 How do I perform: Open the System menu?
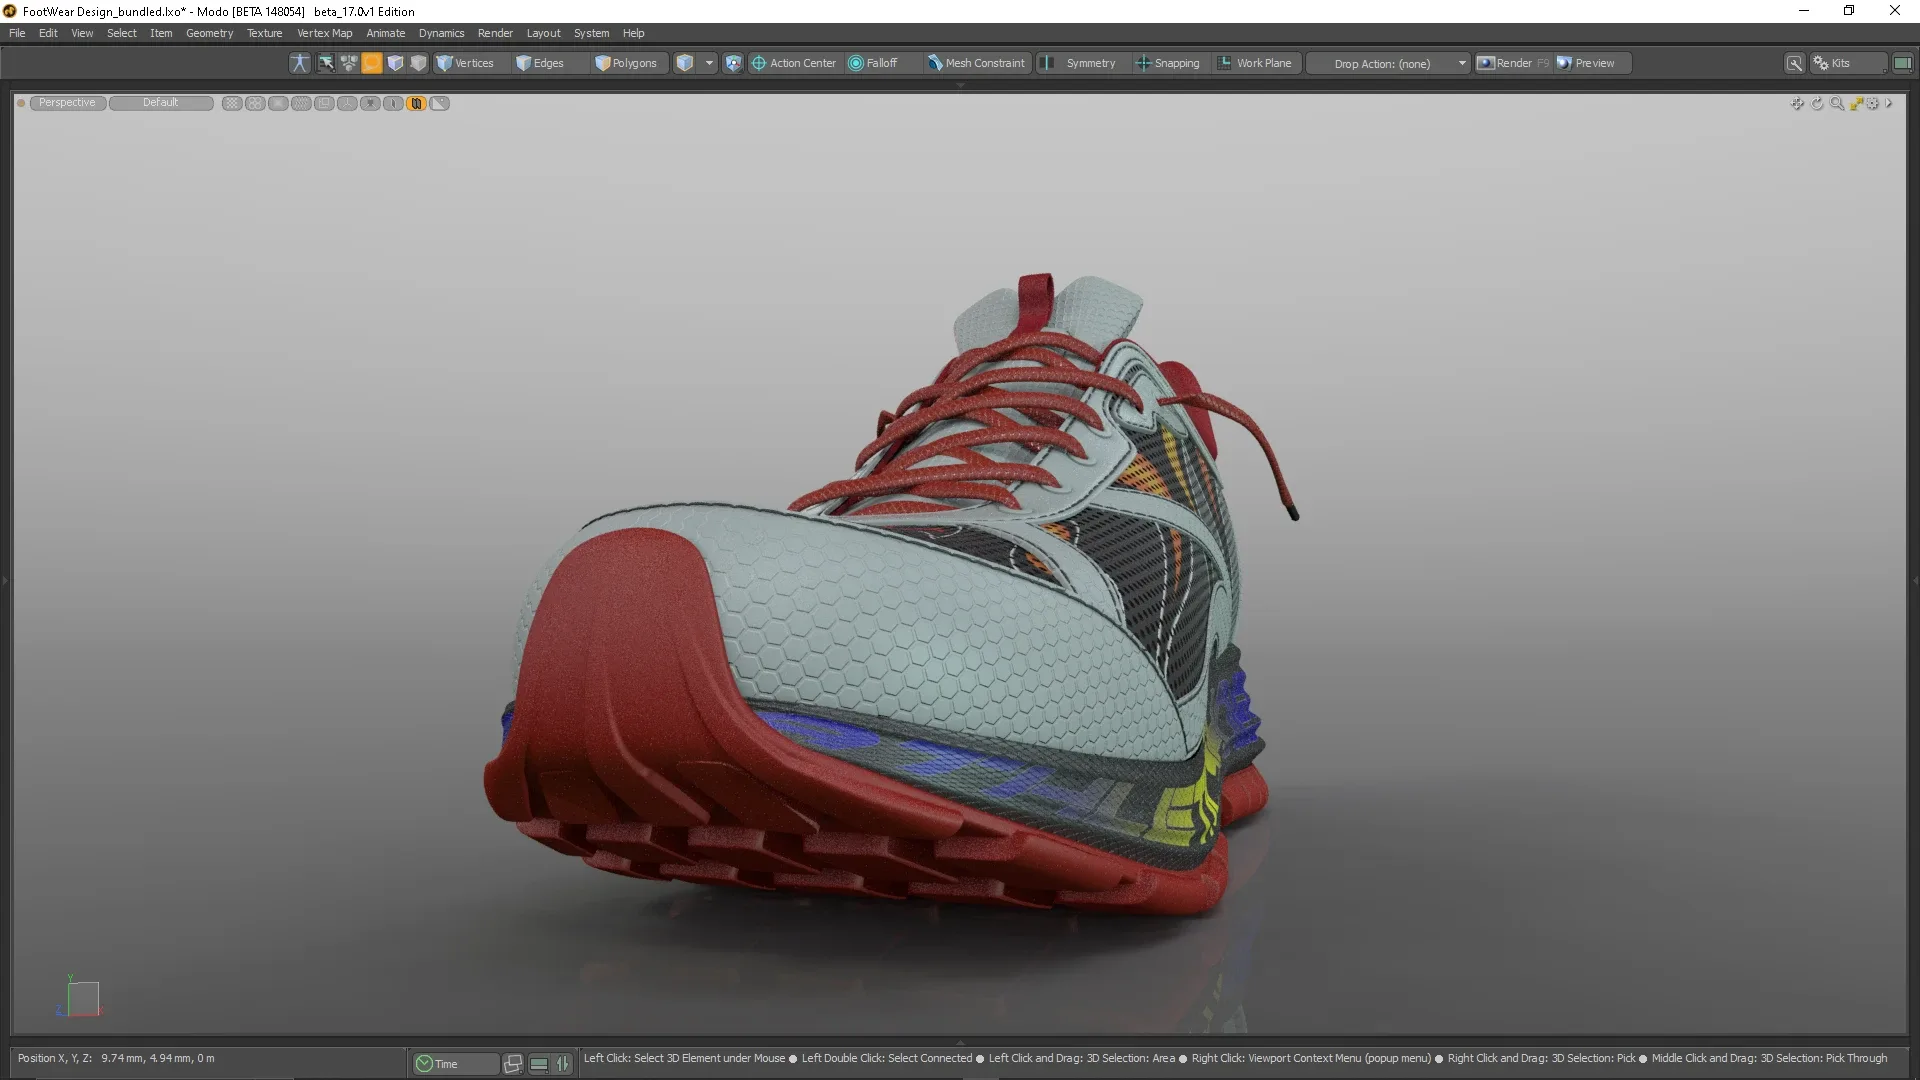pos(591,33)
